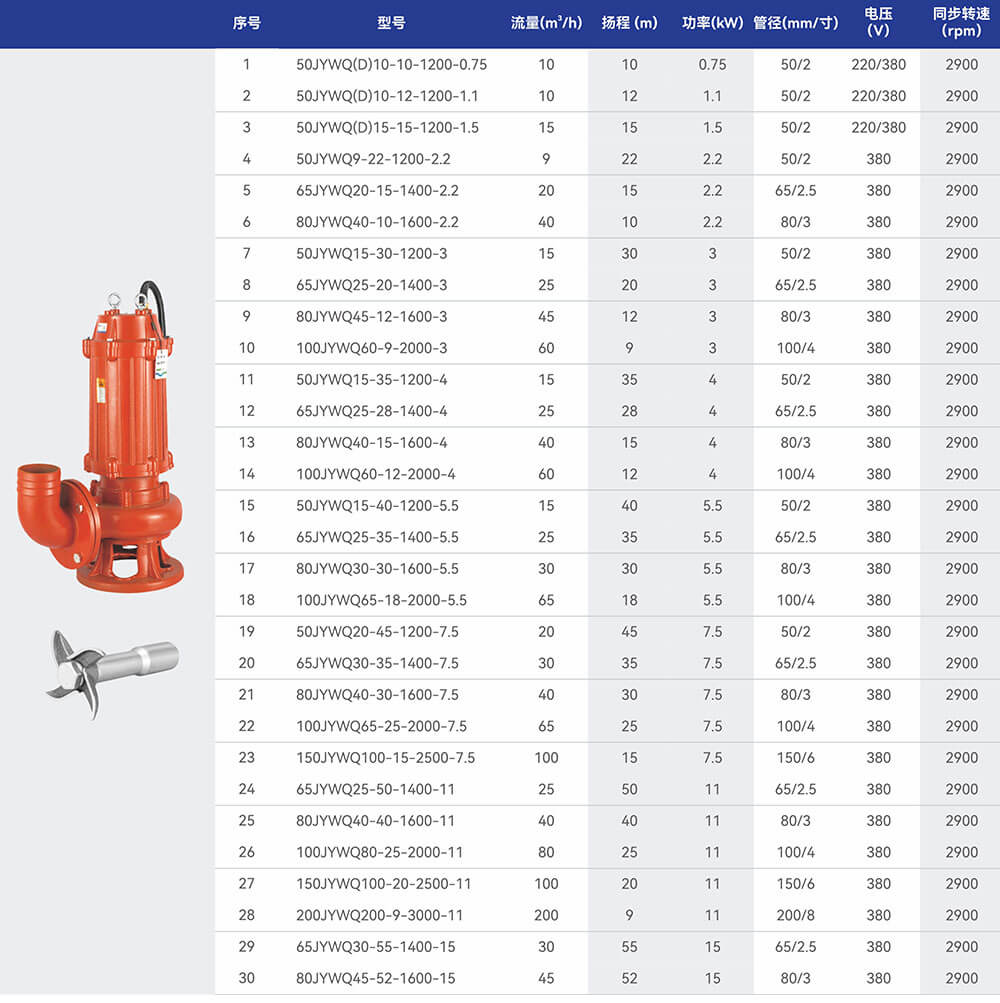Viewport: 1000px width, 1003px height.
Task: Select model 80JYWQ30-30-1600-5.5
Action: 377,569
